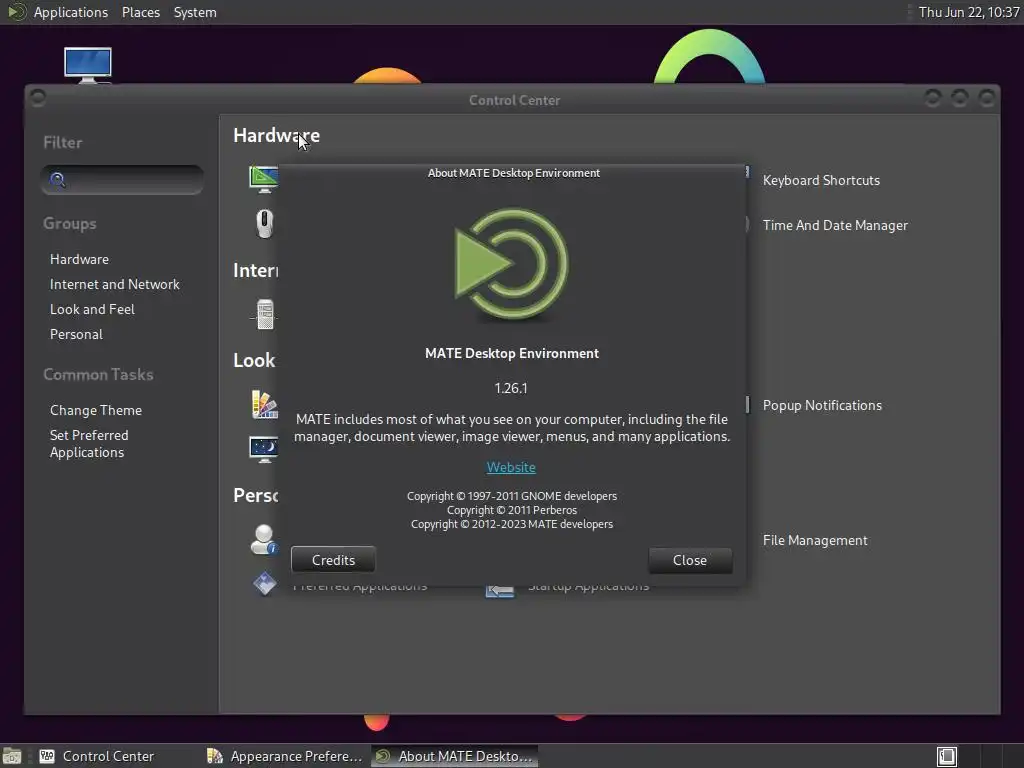This screenshot has height=768, width=1024.
Task: Open the Website link in About dialog
Action: (x=511, y=467)
